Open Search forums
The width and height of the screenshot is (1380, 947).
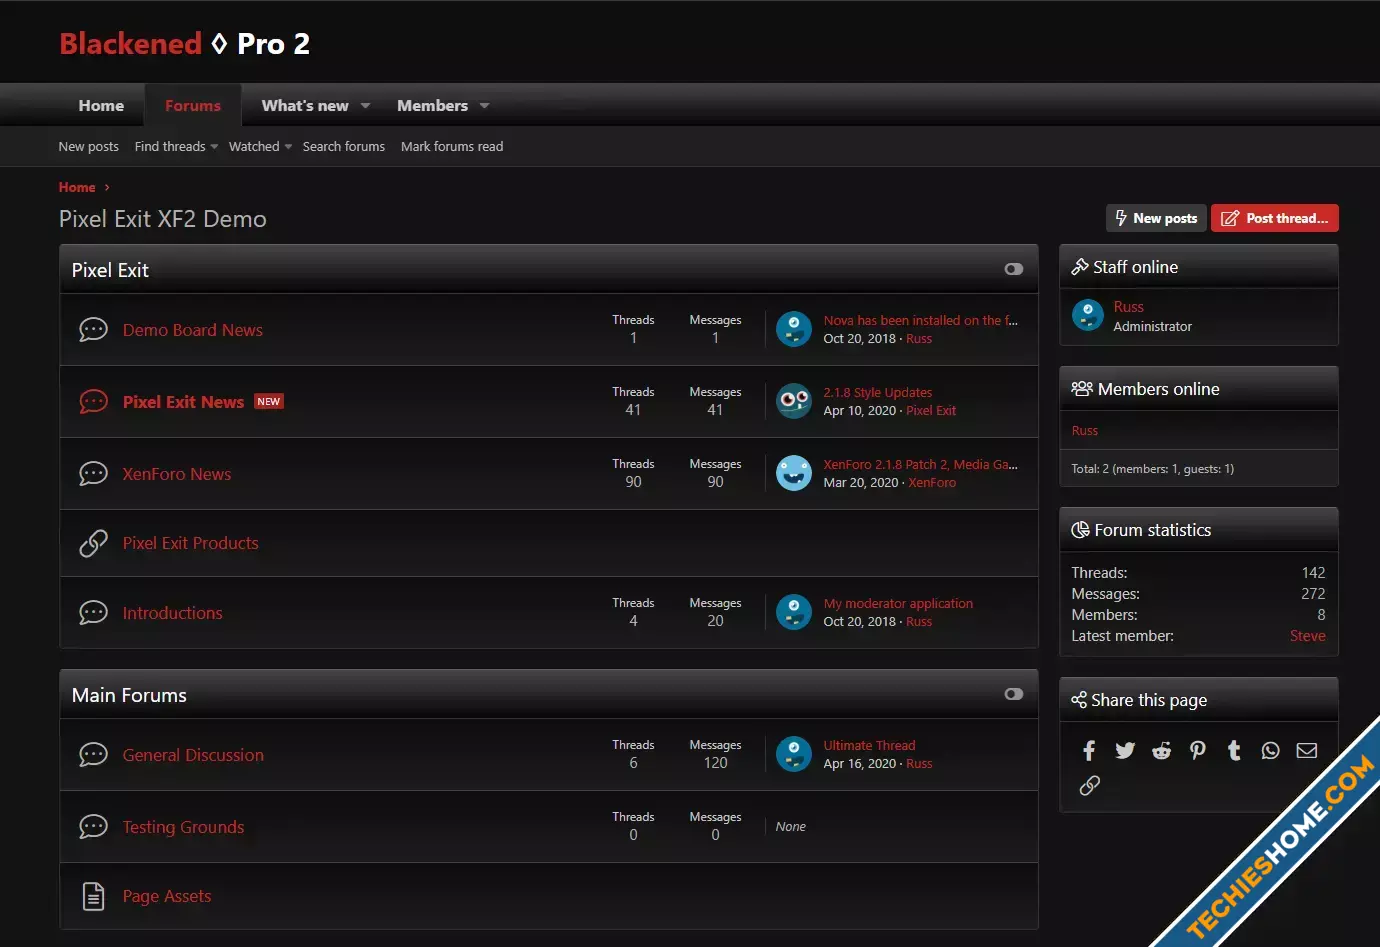344,146
